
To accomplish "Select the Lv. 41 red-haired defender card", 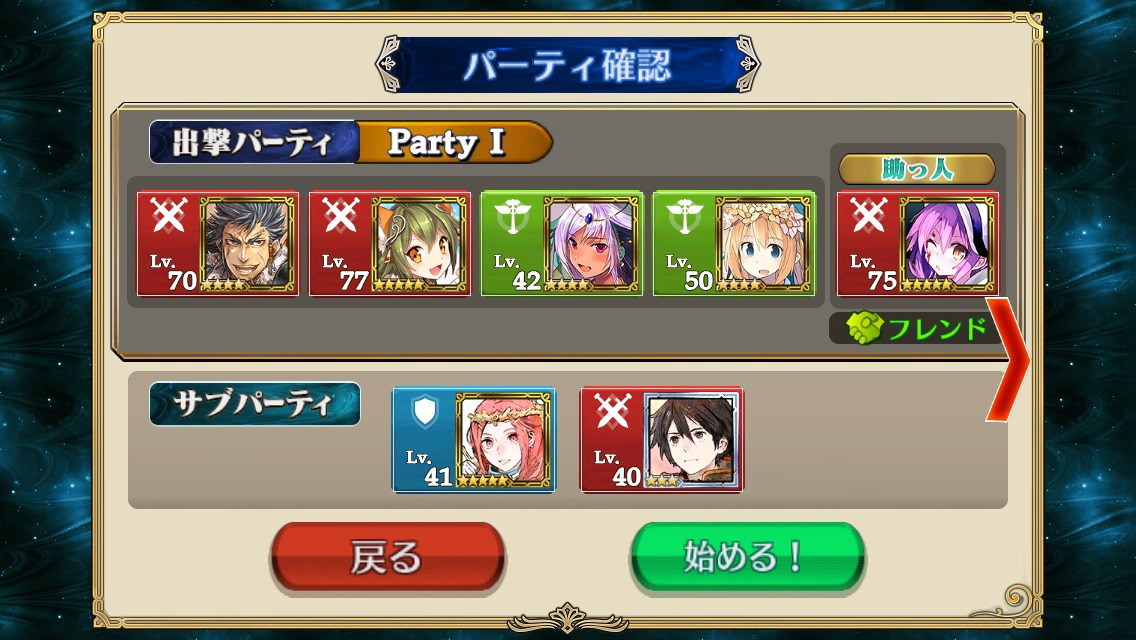I will click(x=474, y=440).
